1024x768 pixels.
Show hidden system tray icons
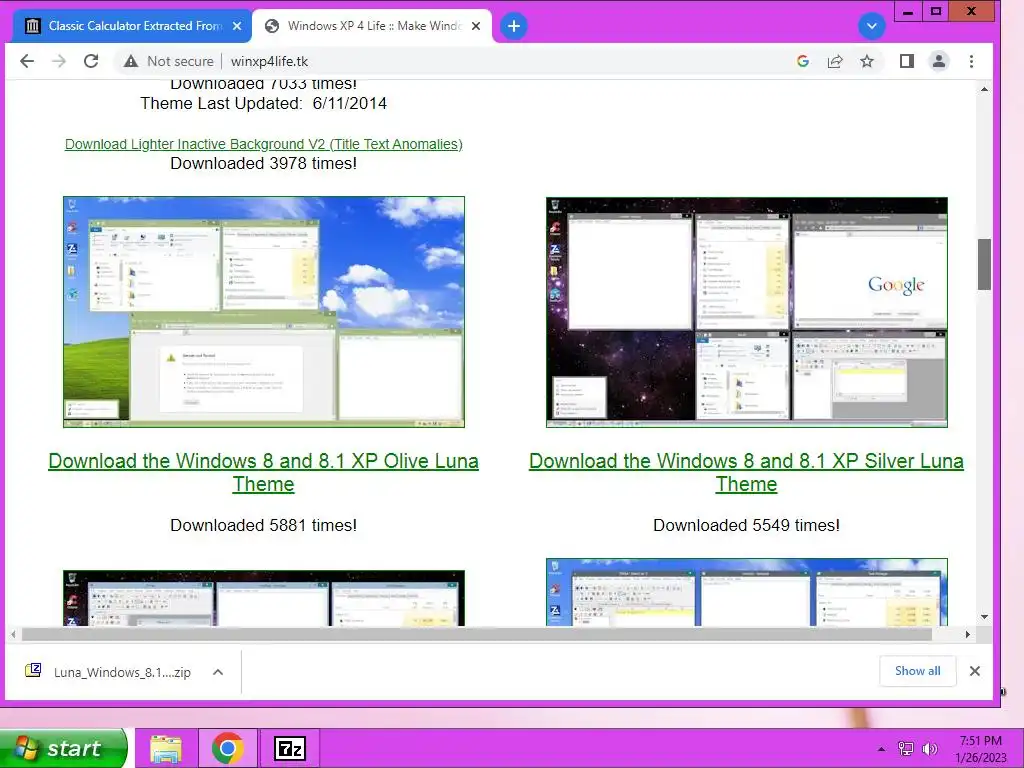click(881, 749)
